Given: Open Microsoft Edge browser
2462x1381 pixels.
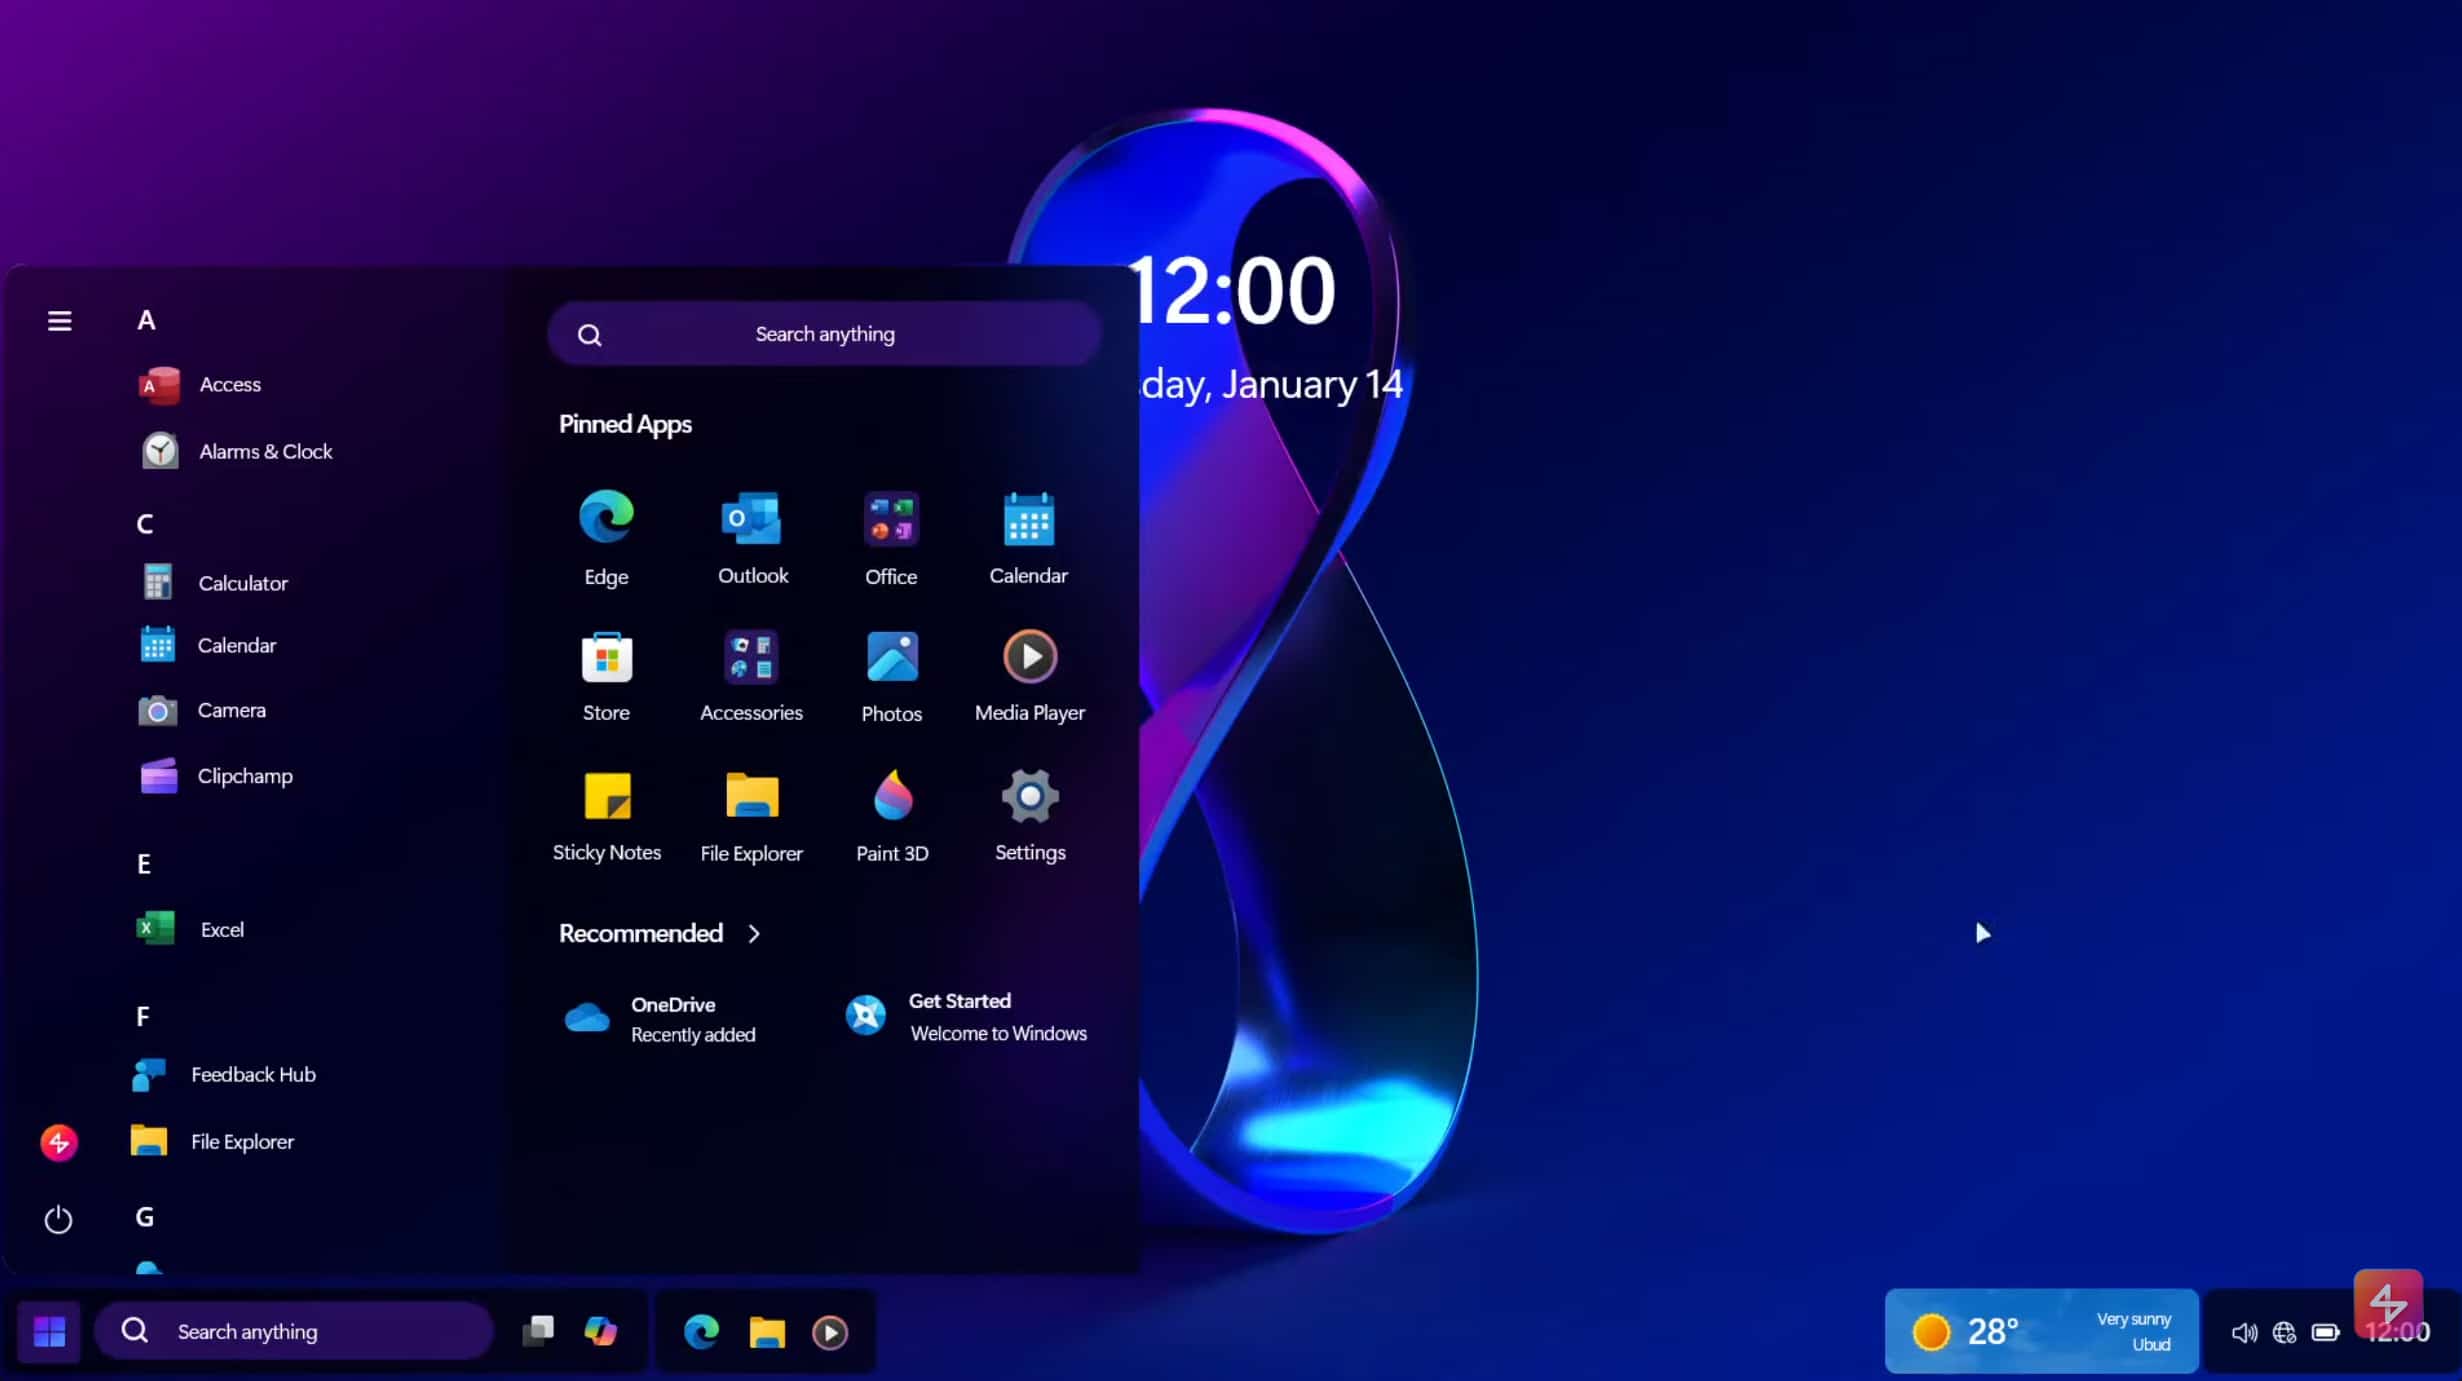Looking at the screenshot, I should coord(605,516).
